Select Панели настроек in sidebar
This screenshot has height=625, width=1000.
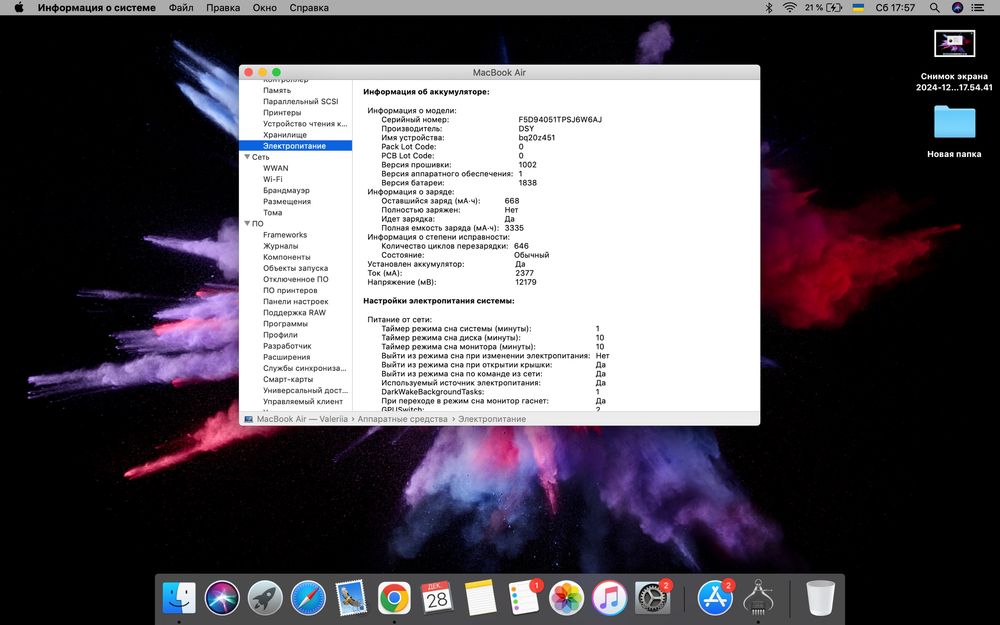296,302
